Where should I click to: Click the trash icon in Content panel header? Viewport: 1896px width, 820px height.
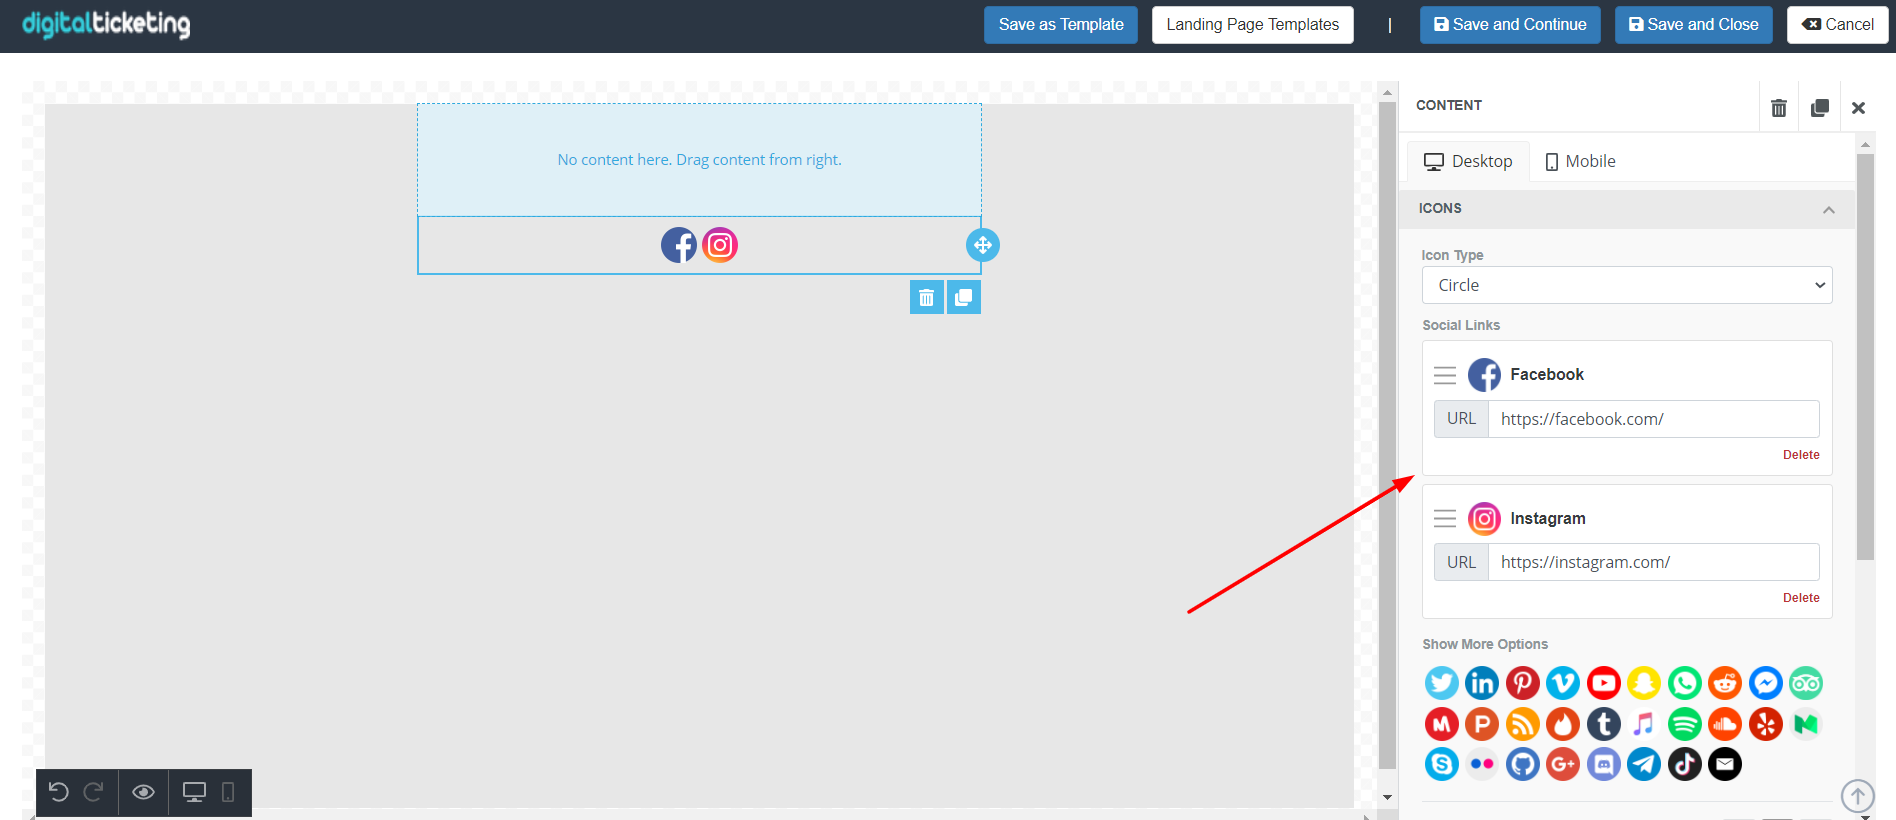pos(1778,107)
